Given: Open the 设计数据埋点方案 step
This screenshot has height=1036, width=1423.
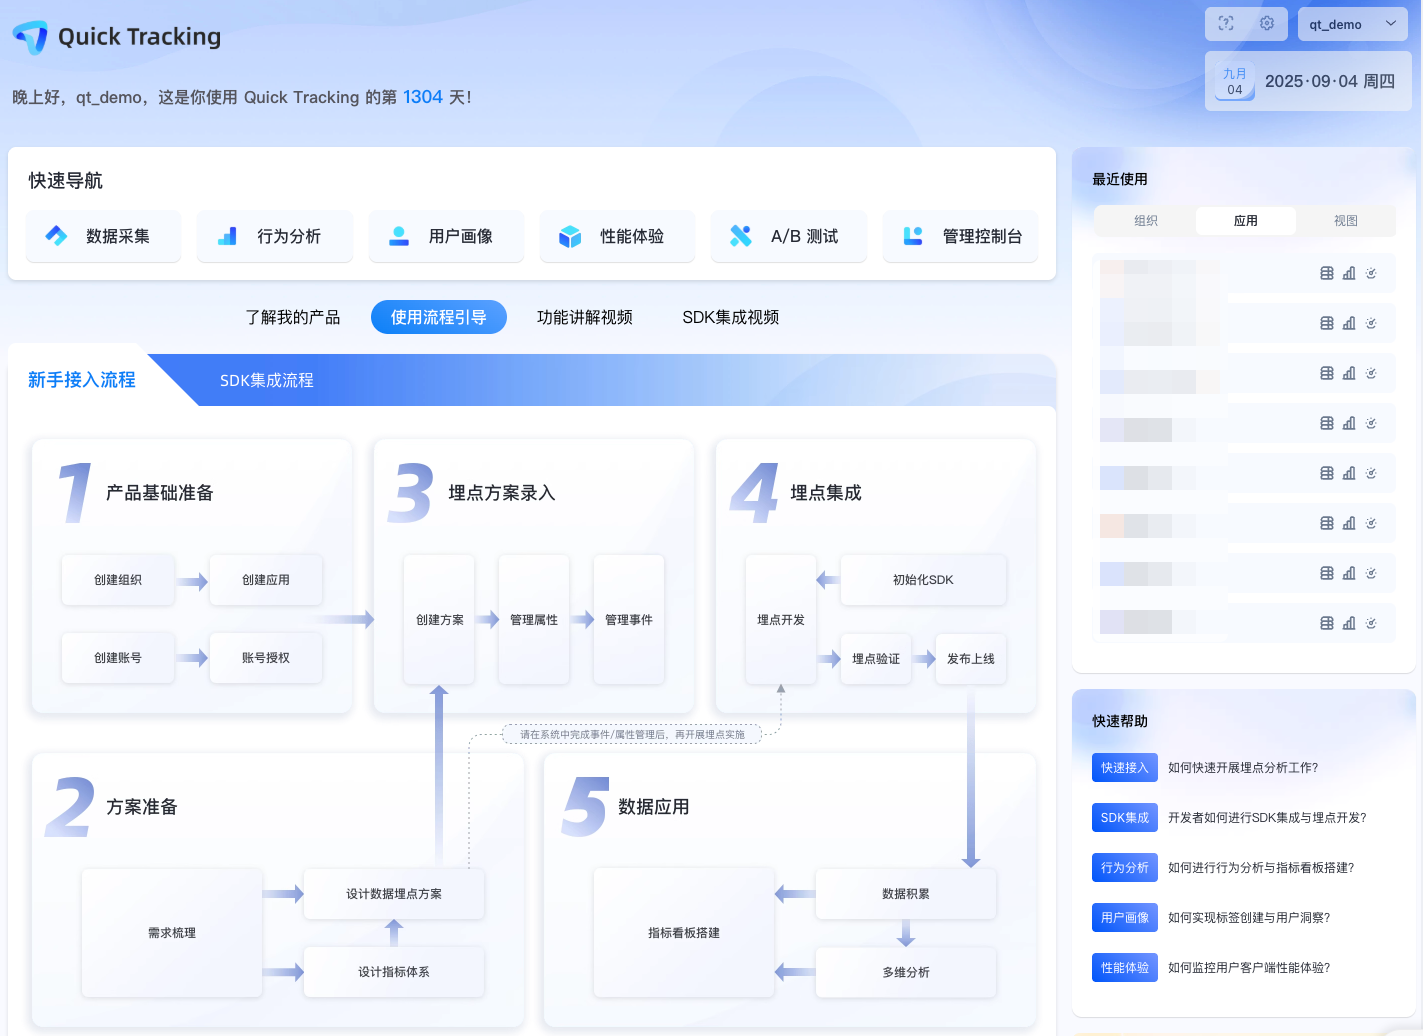Looking at the screenshot, I should click(394, 894).
